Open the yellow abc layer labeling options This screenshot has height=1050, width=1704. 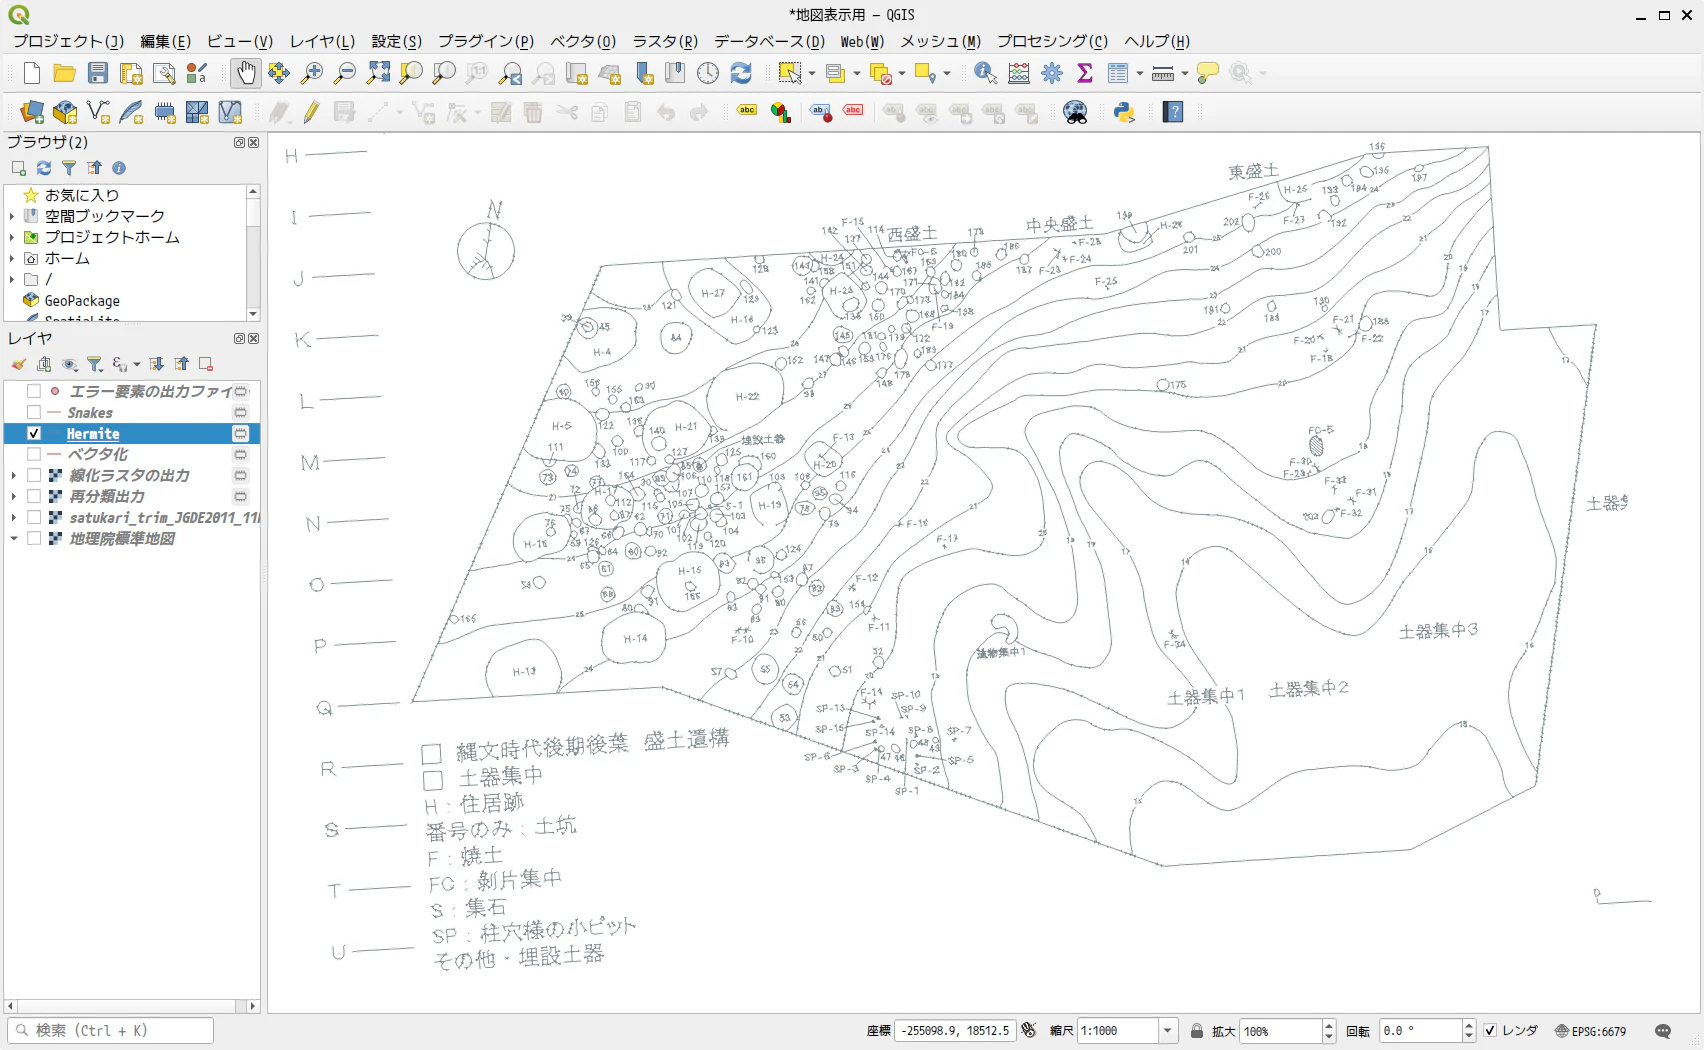[x=747, y=111]
